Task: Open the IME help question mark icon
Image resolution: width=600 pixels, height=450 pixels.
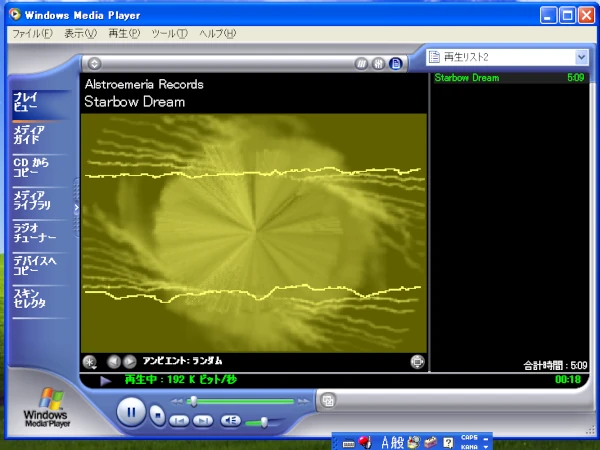Action: click(x=448, y=443)
